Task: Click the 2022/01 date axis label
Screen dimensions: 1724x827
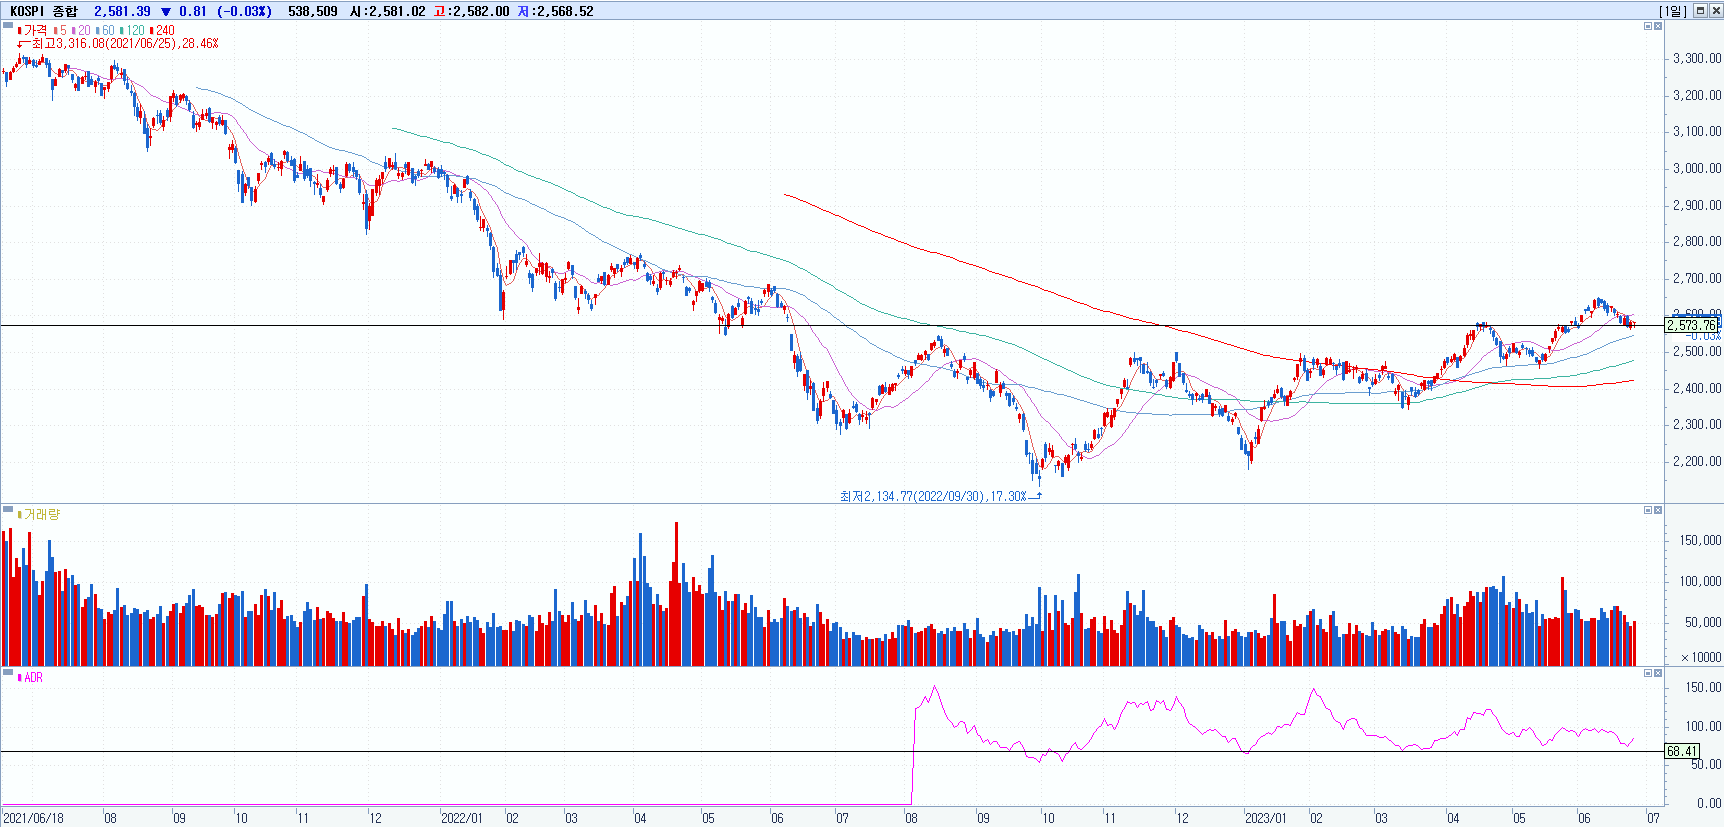Action: coord(462,818)
